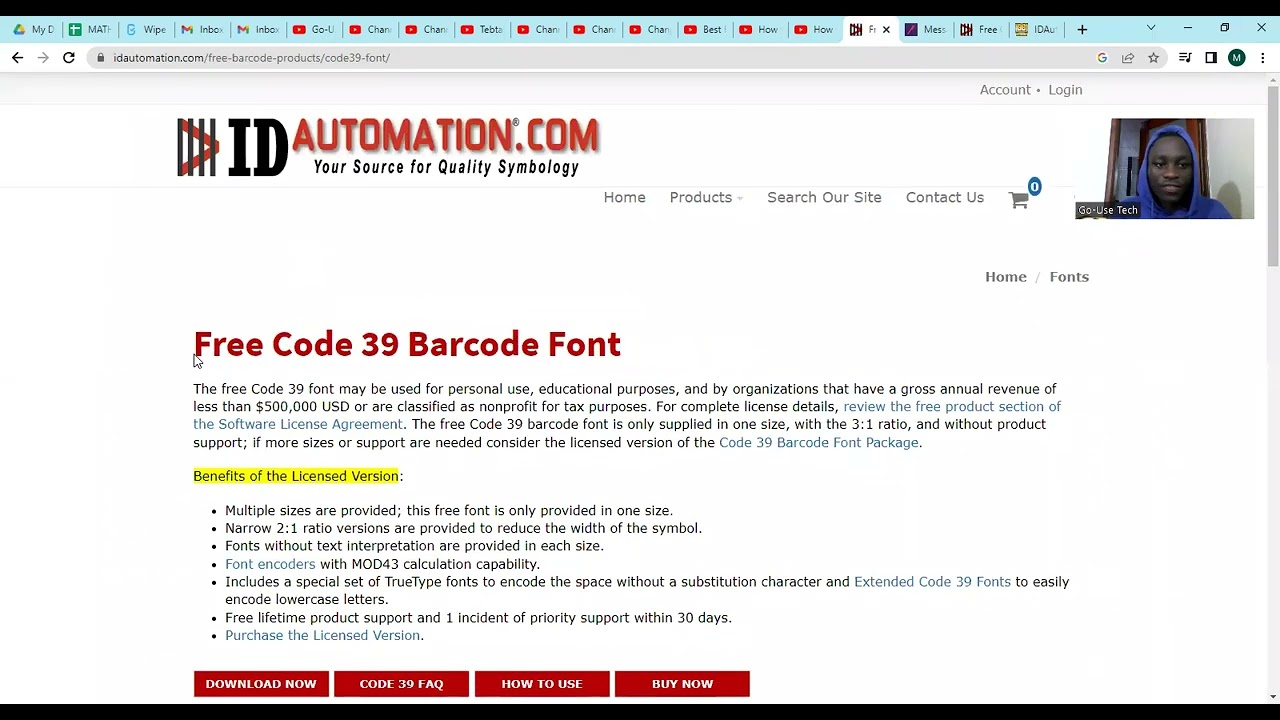Click the CODE 39 FAQ button

(401, 684)
